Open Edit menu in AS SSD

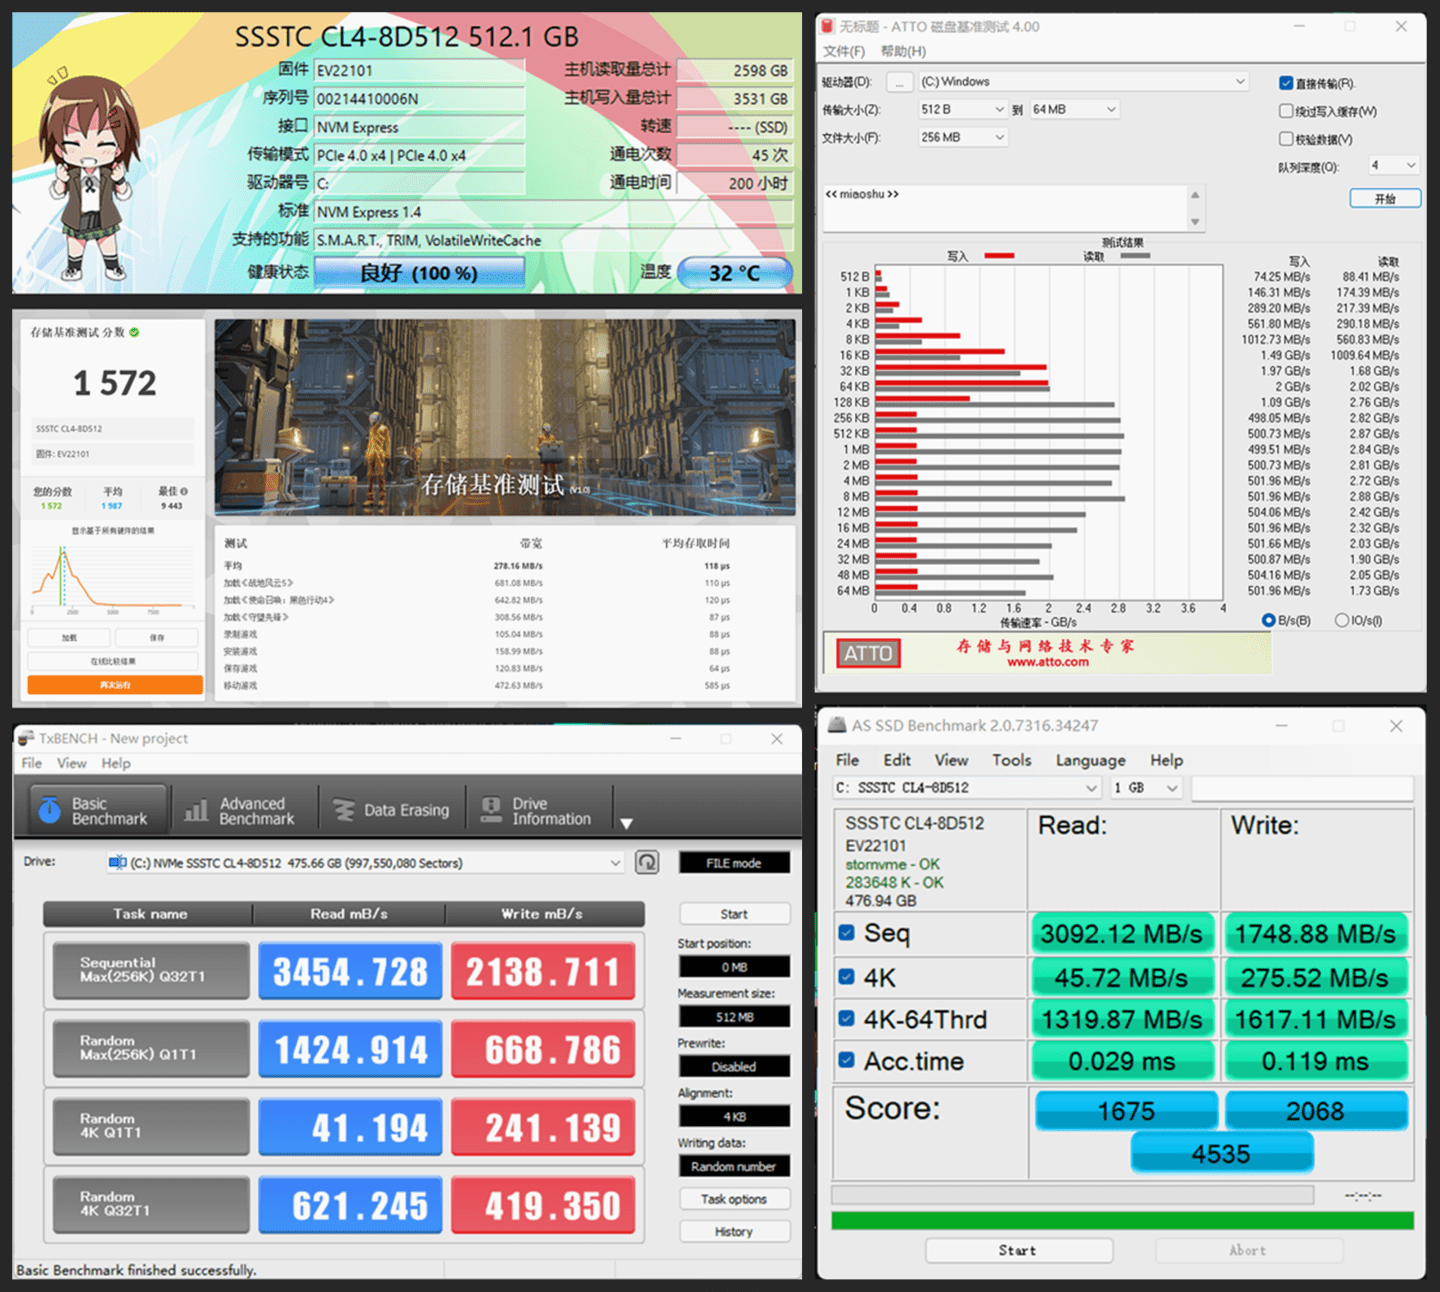click(897, 760)
